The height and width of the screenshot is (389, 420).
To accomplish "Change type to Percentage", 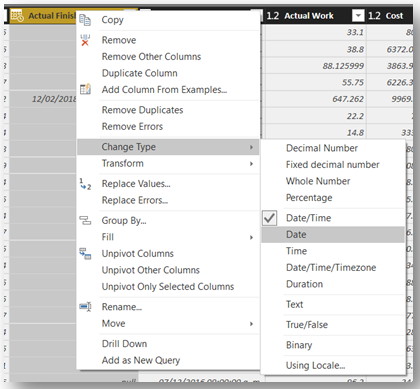I will (x=333, y=198).
